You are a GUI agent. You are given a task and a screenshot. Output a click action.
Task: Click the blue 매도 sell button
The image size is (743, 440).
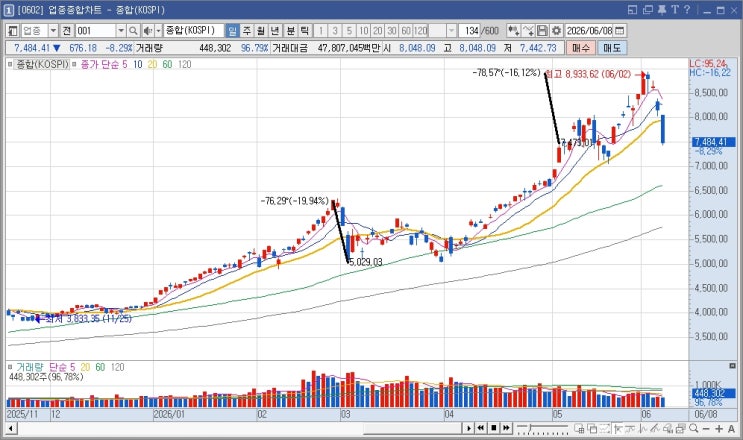tap(612, 48)
